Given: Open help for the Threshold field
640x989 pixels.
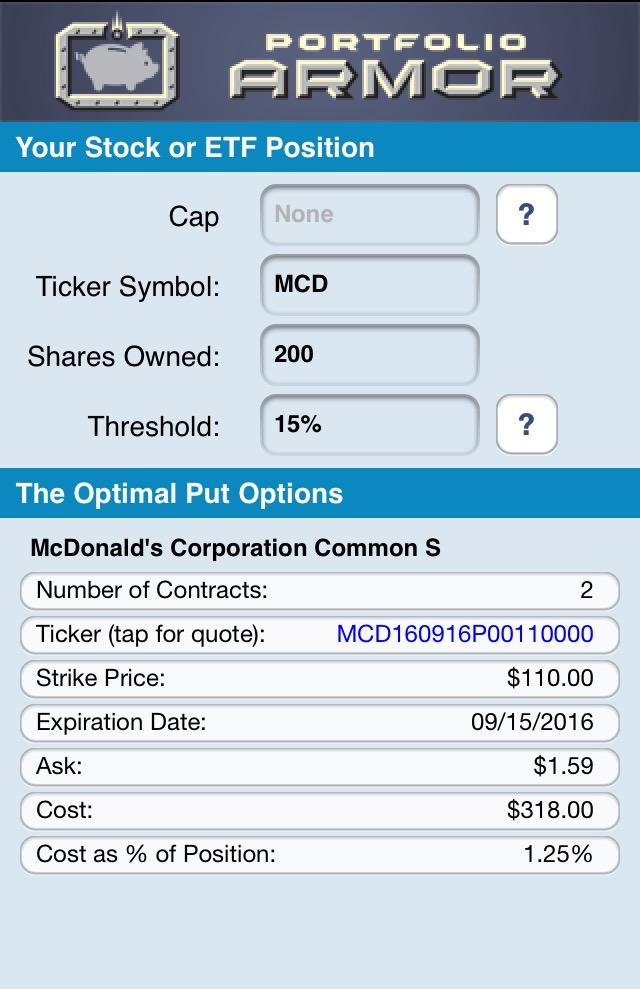Looking at the screenshot, I should point(527,424).
